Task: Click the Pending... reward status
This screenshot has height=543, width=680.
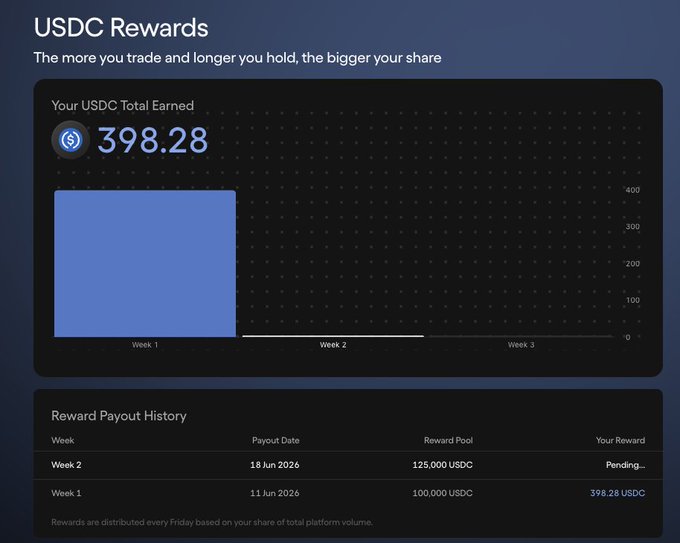Action: [x=625, y=465]
